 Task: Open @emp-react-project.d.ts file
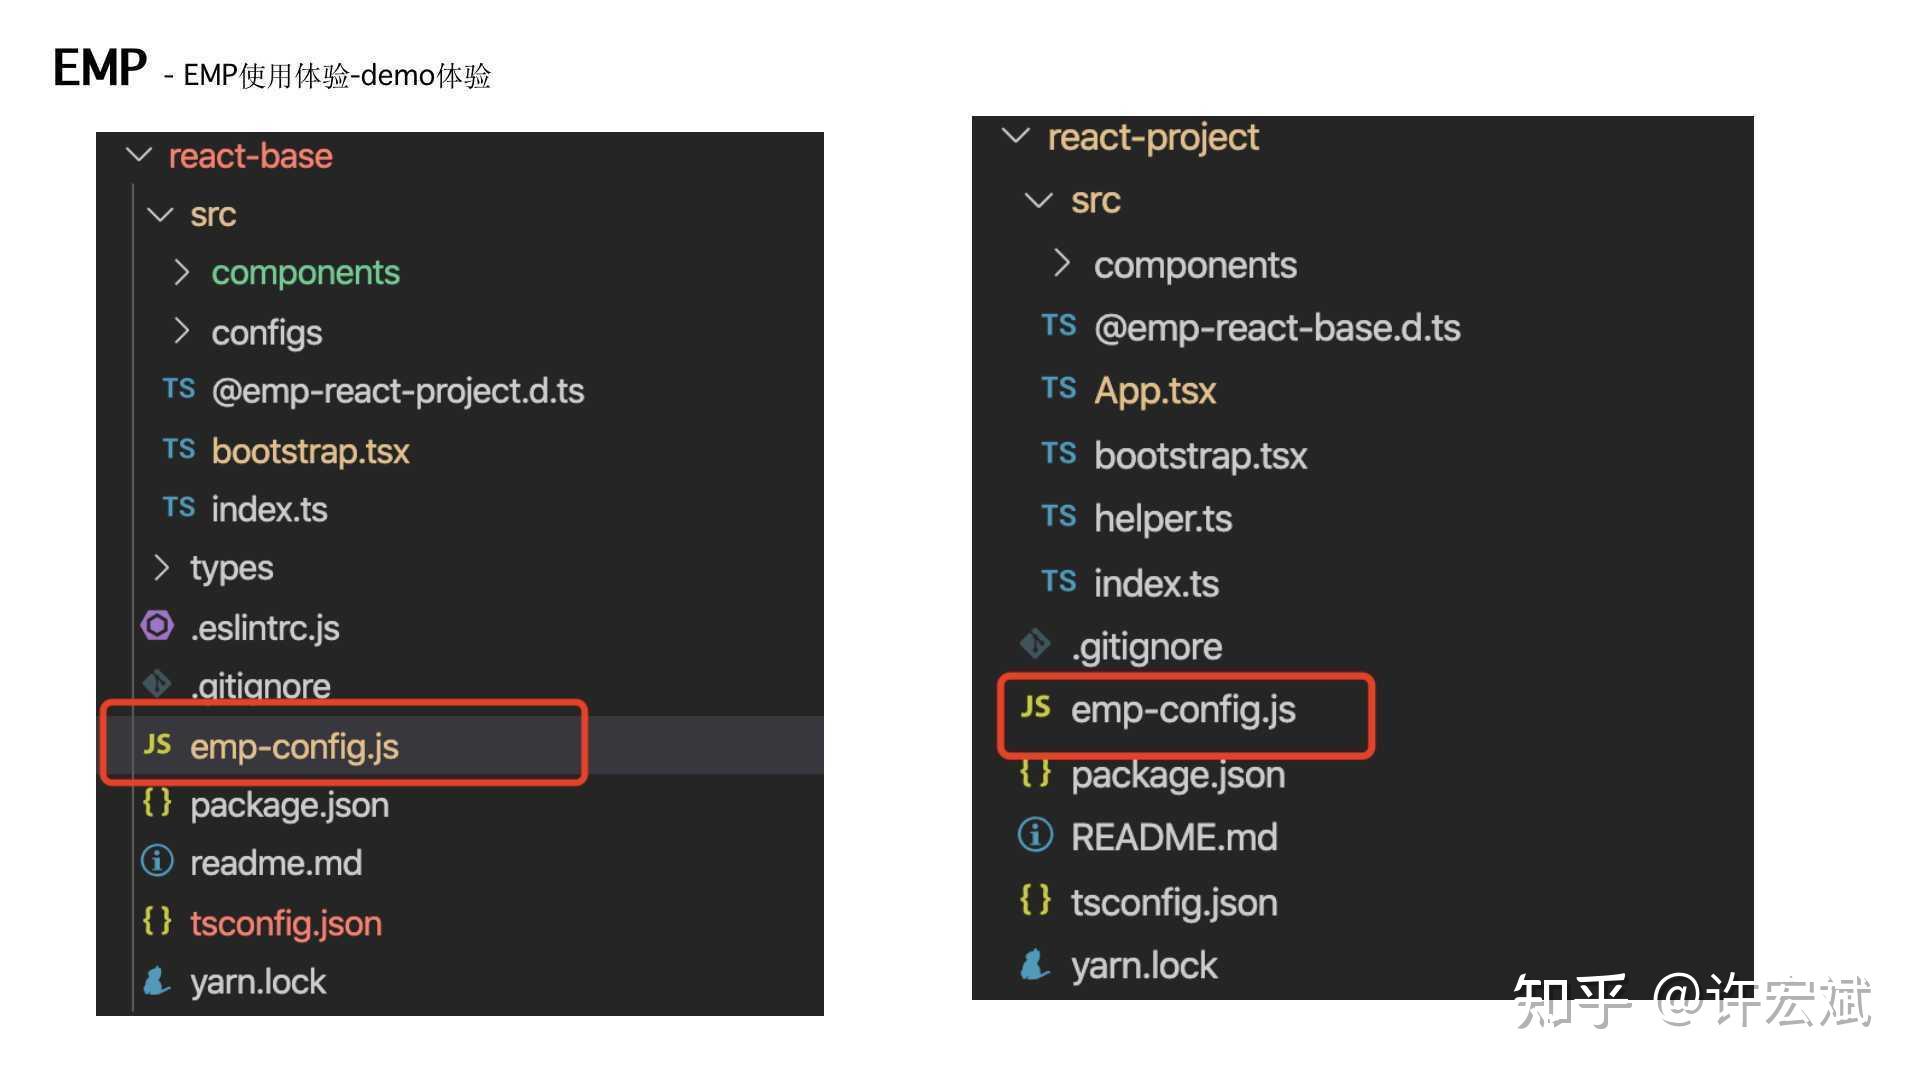pos(397,391)
